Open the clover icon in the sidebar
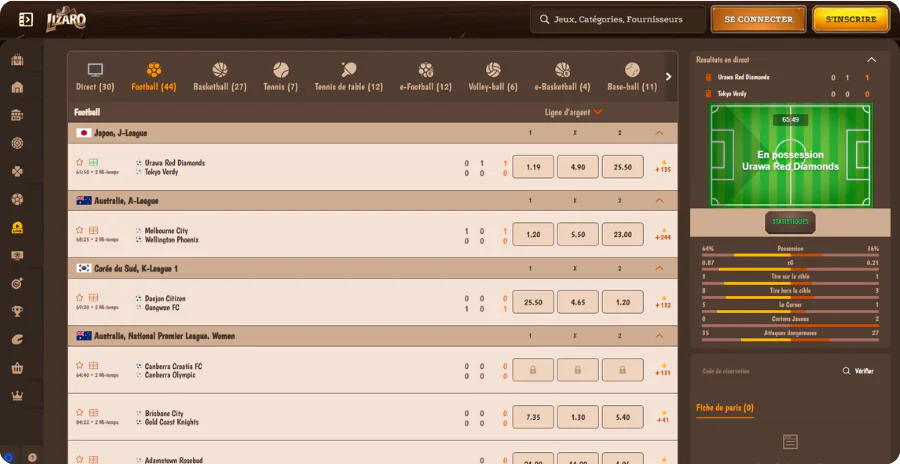The height and width of the screenshot is (464, 900). coord(17,171)
